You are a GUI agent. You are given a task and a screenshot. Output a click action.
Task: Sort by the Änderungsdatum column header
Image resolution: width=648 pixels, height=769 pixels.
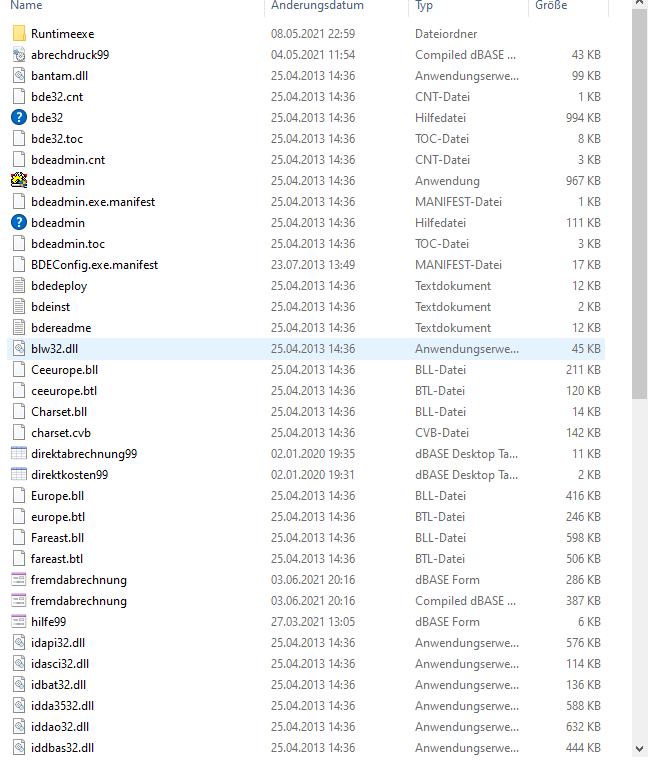coord(317,6)
